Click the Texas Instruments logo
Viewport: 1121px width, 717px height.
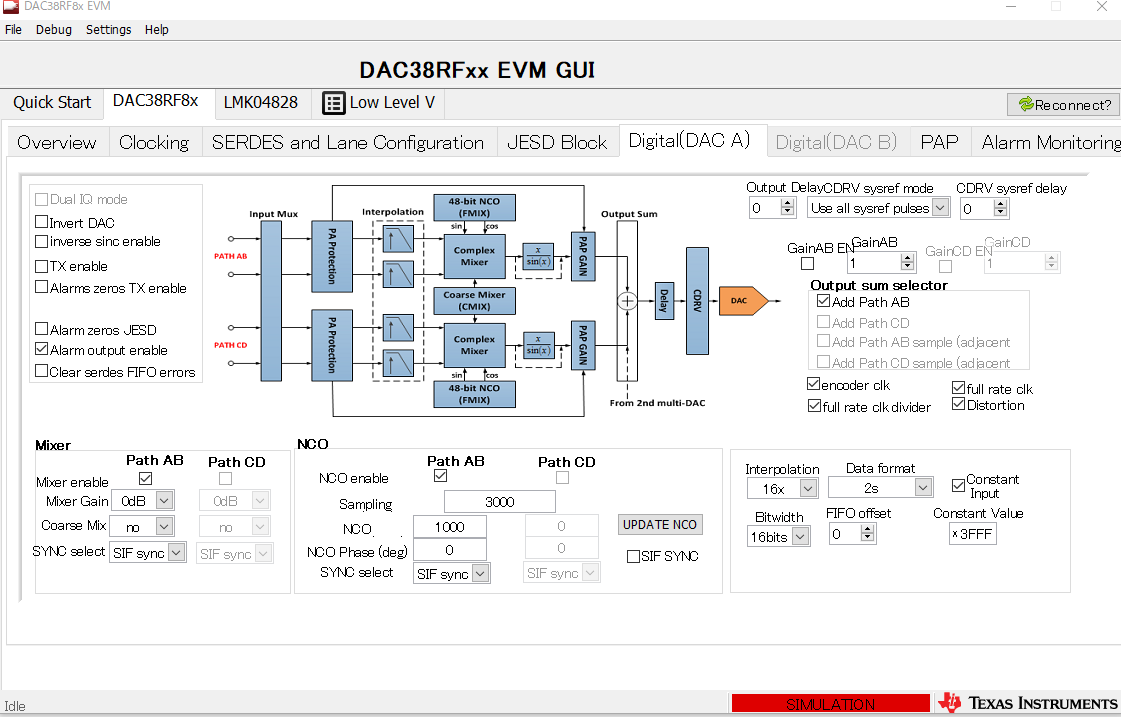coord(1028,703)
